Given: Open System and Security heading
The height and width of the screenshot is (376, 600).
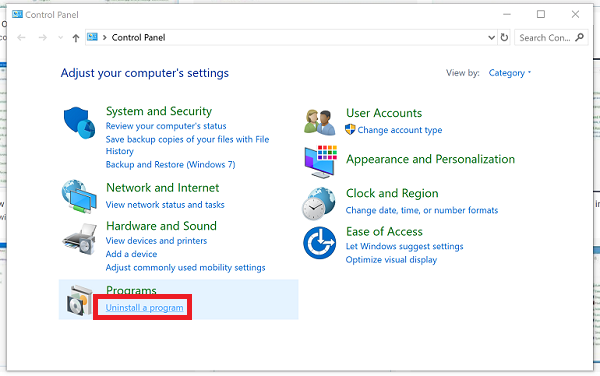Looking at the screenshot, I should click(159, 111).
